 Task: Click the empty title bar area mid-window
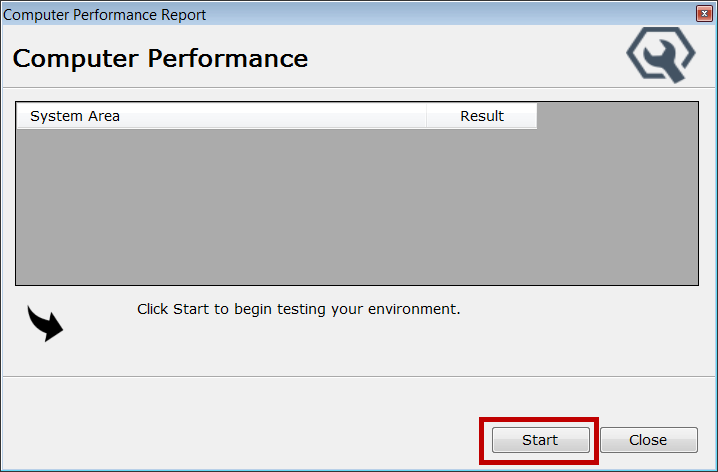coord(450,15)
